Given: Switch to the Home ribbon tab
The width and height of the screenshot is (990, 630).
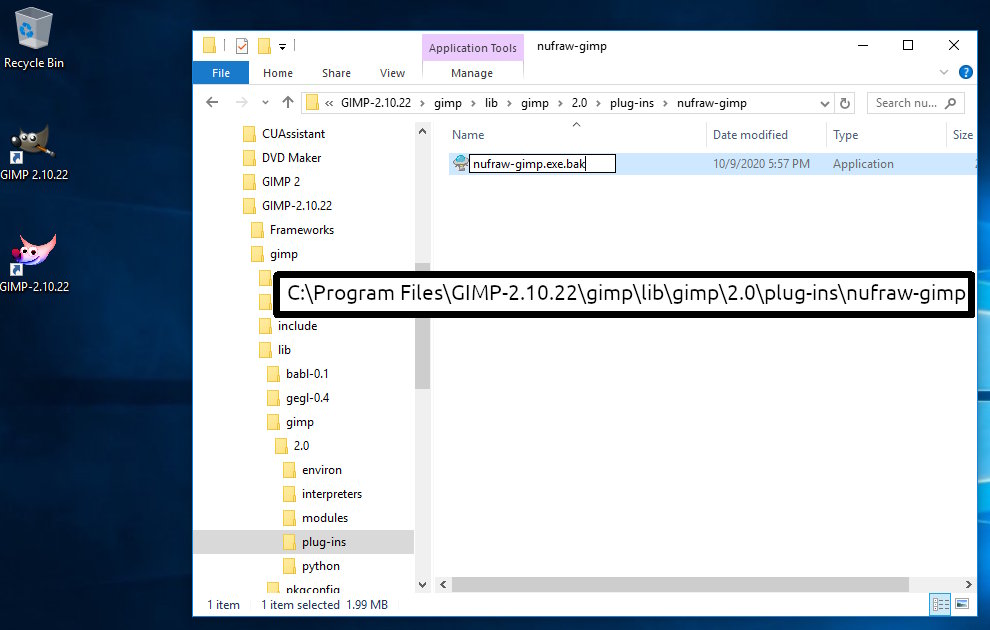Looking at the screenshot, I should pos(278,73).
